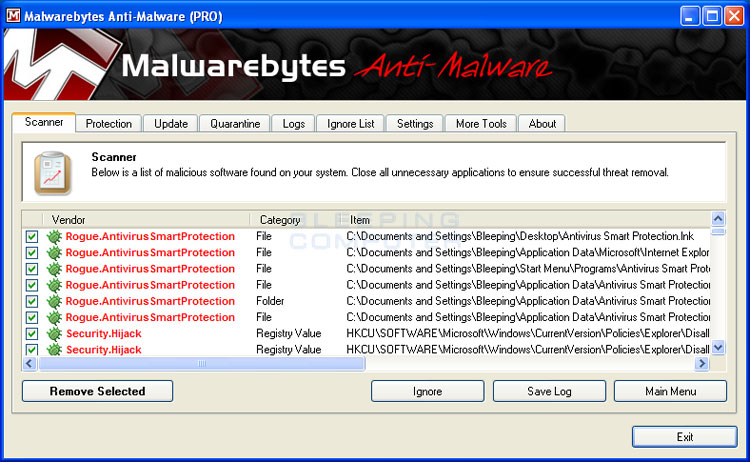Click the horizontal scroll left arrow

click(30, 363)
